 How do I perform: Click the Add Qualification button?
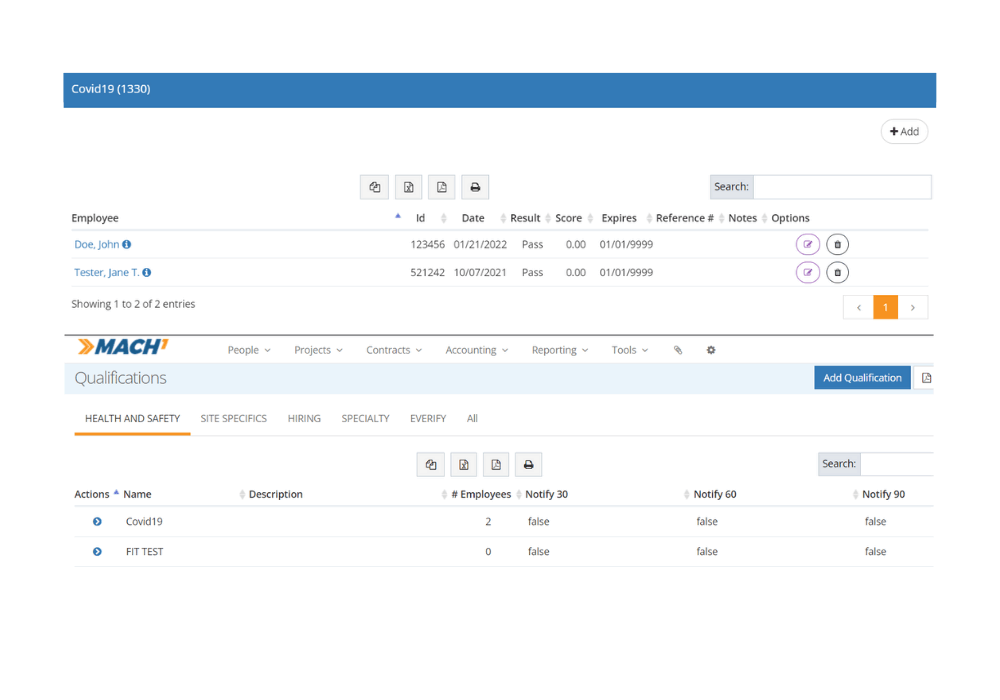(x=862, y=378)
